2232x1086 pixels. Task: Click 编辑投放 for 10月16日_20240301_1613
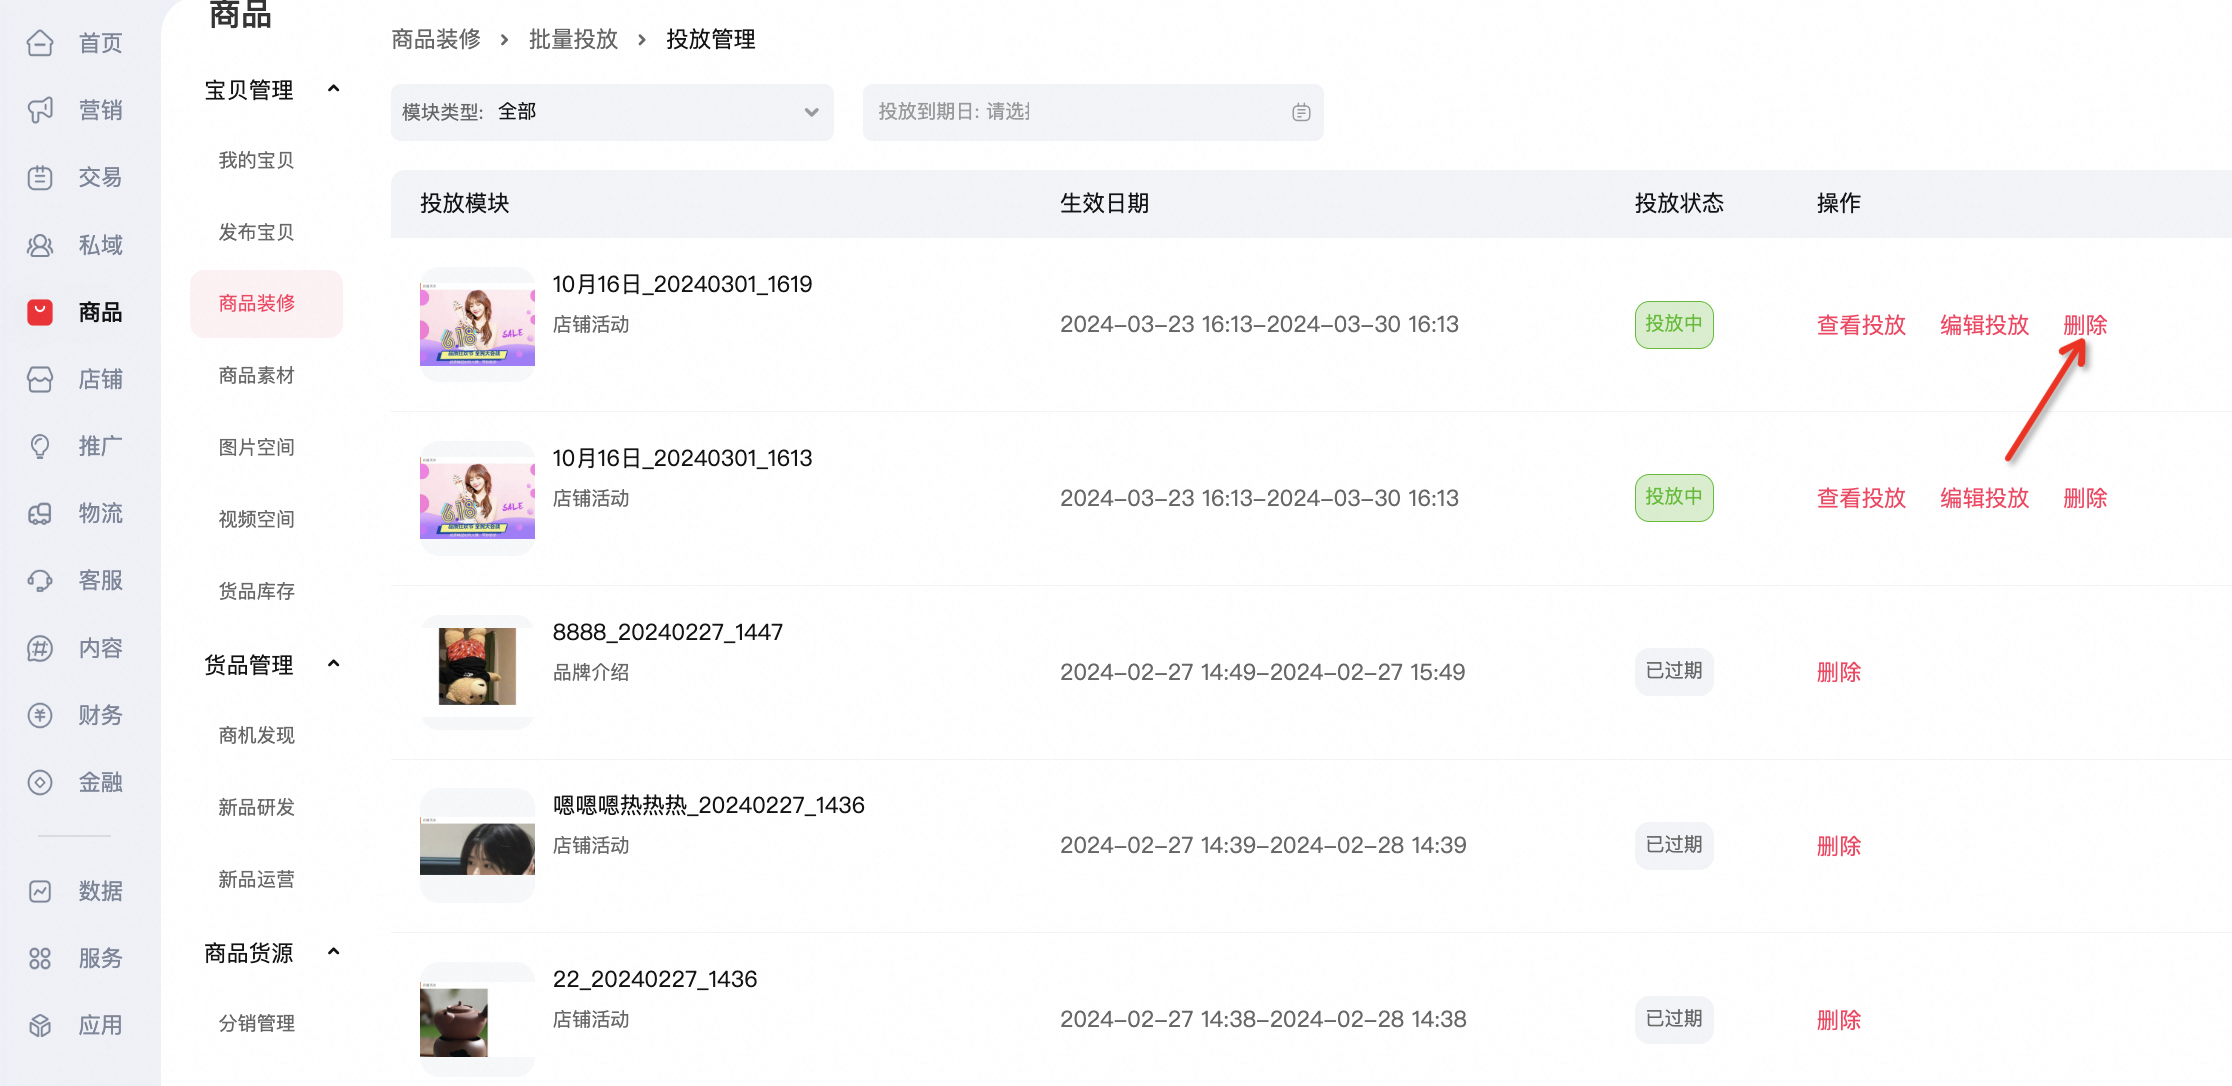pyautogui.click(x=1984, y=498)
